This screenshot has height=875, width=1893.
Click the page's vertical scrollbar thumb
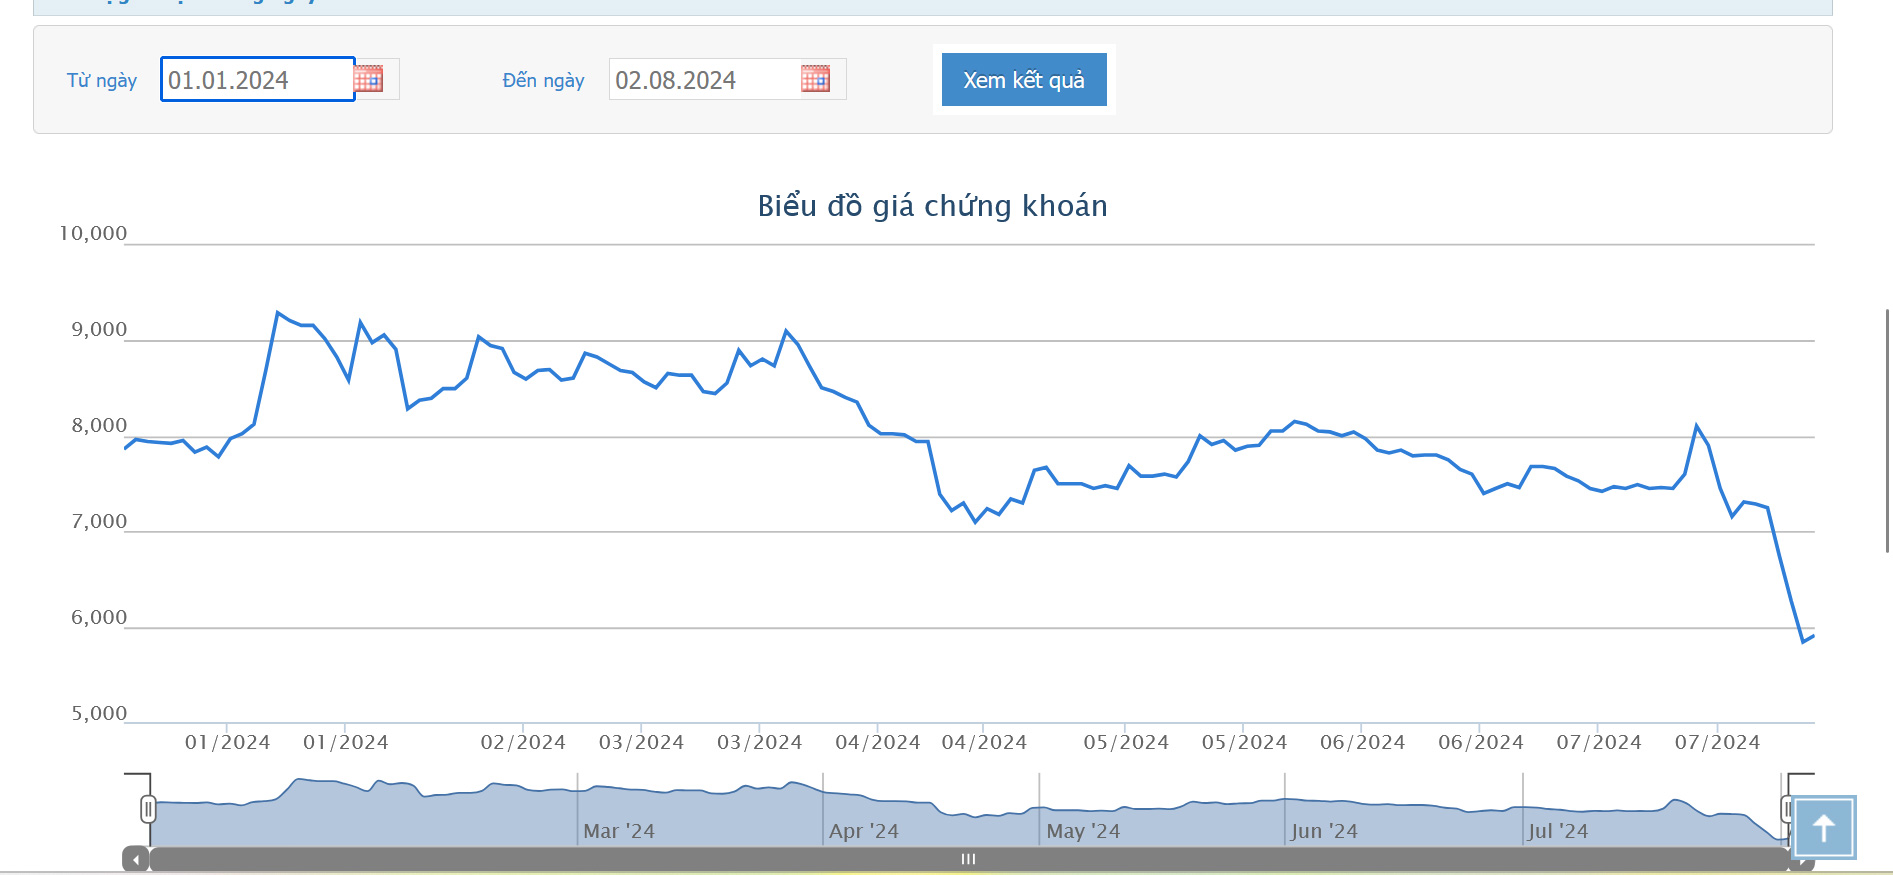pos(1887,430)
